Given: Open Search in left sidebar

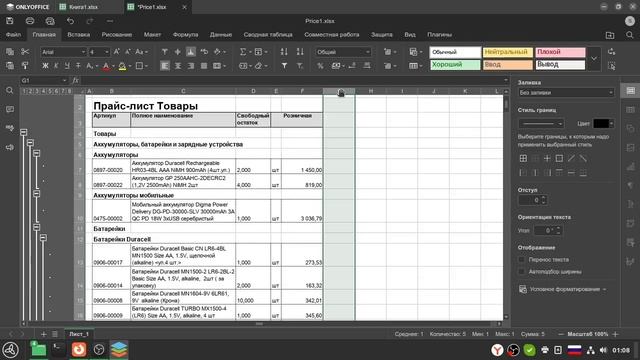Looking at the screenshot, I should (10, 90).
